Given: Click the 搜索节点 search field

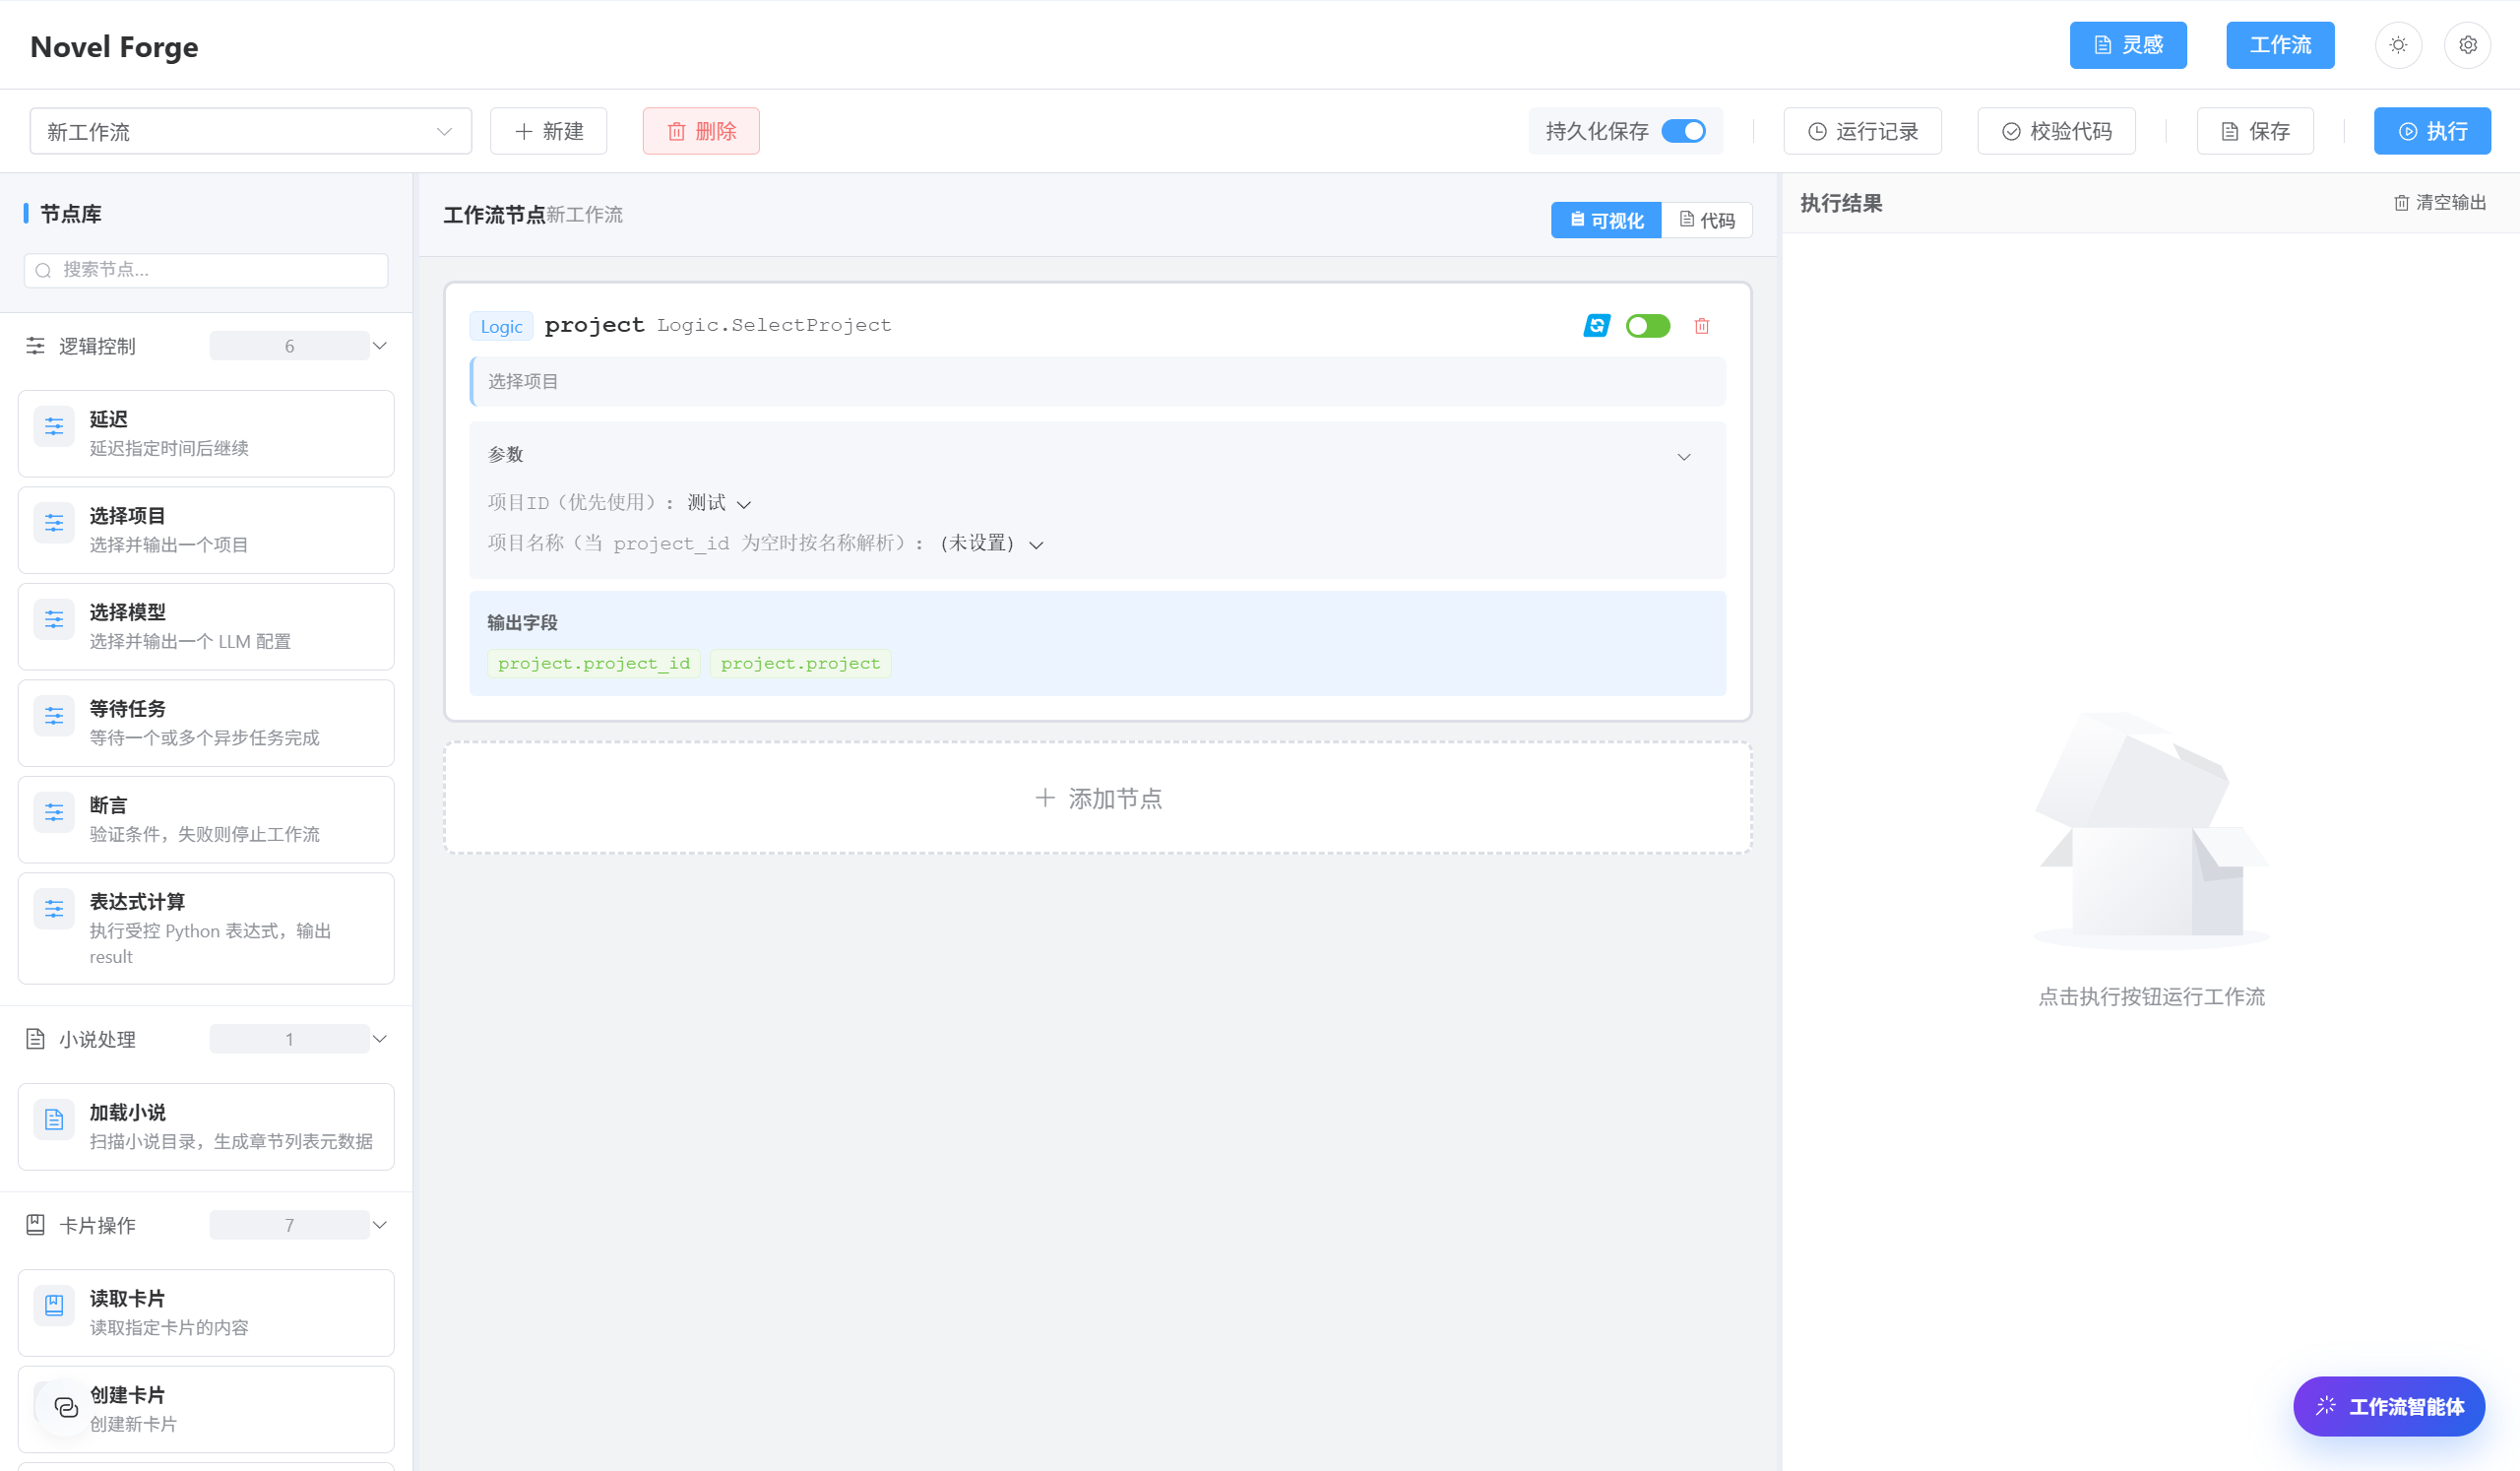Looking at the screenshot, I should pos(206,270).
